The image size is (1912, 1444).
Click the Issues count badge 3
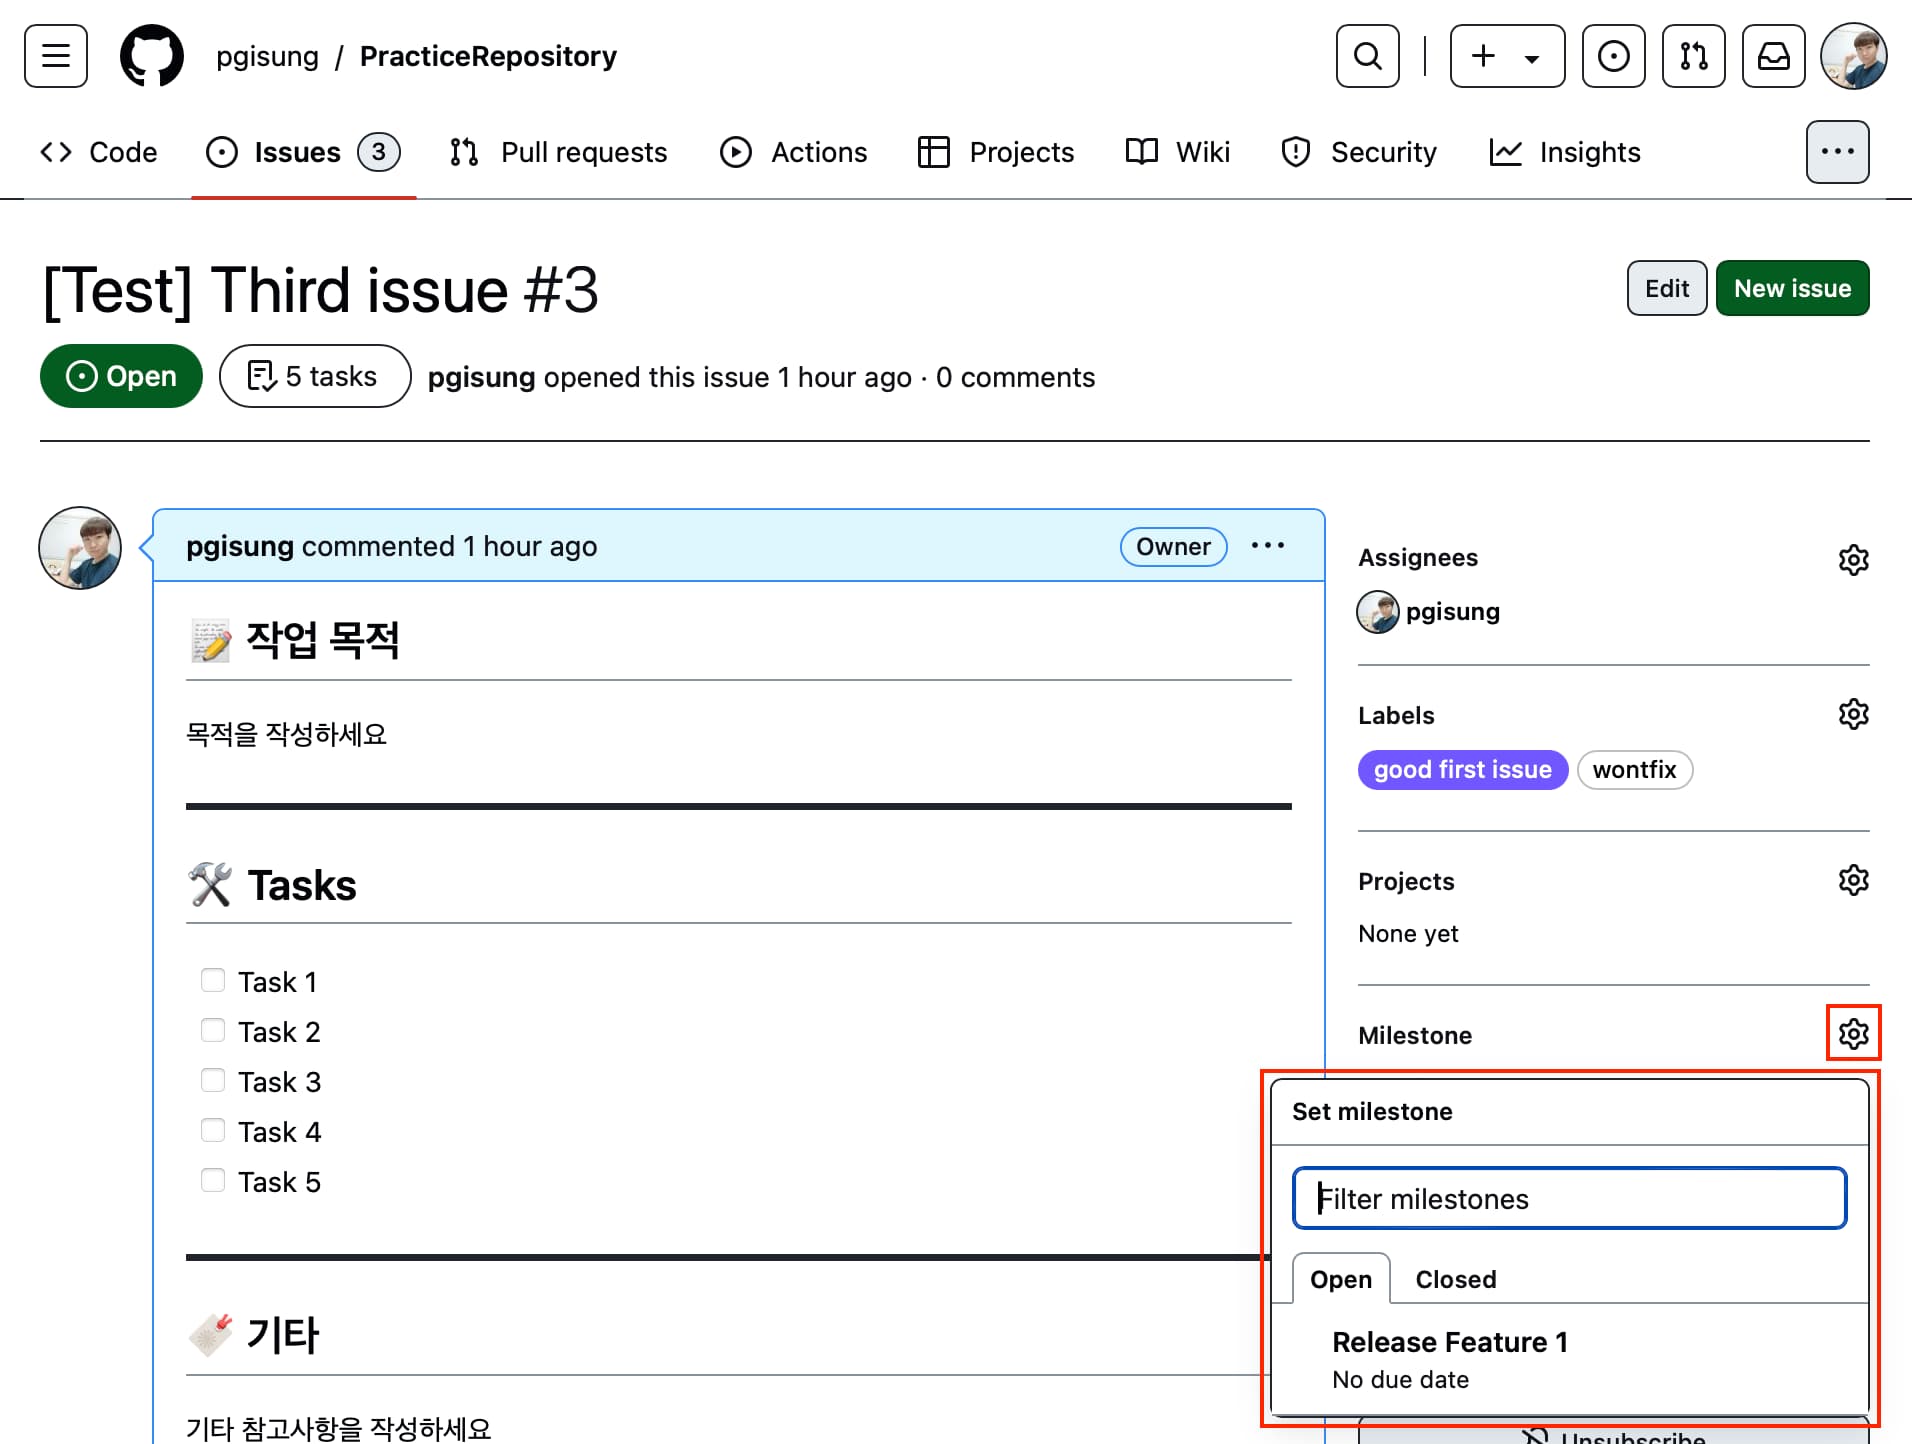[x=379, y=152]
